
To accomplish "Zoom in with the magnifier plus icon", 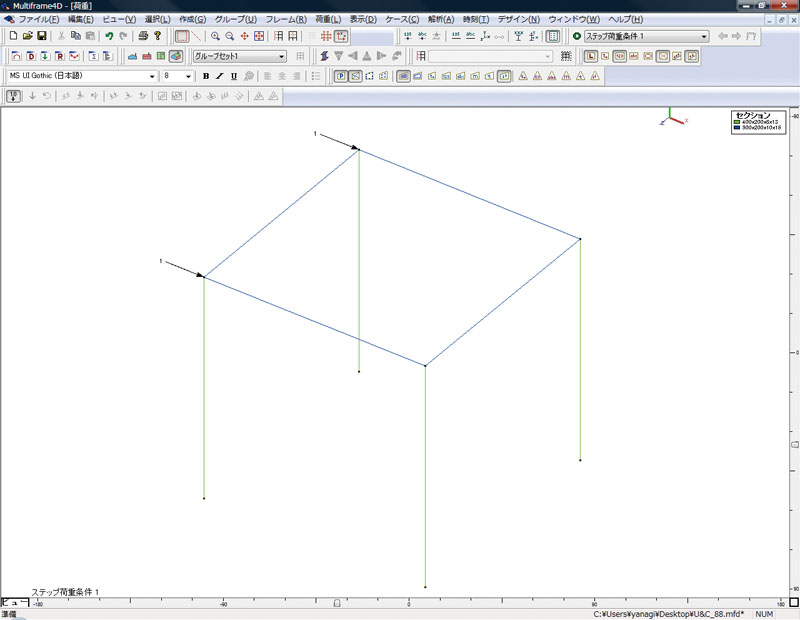I will tap(215, 36).
